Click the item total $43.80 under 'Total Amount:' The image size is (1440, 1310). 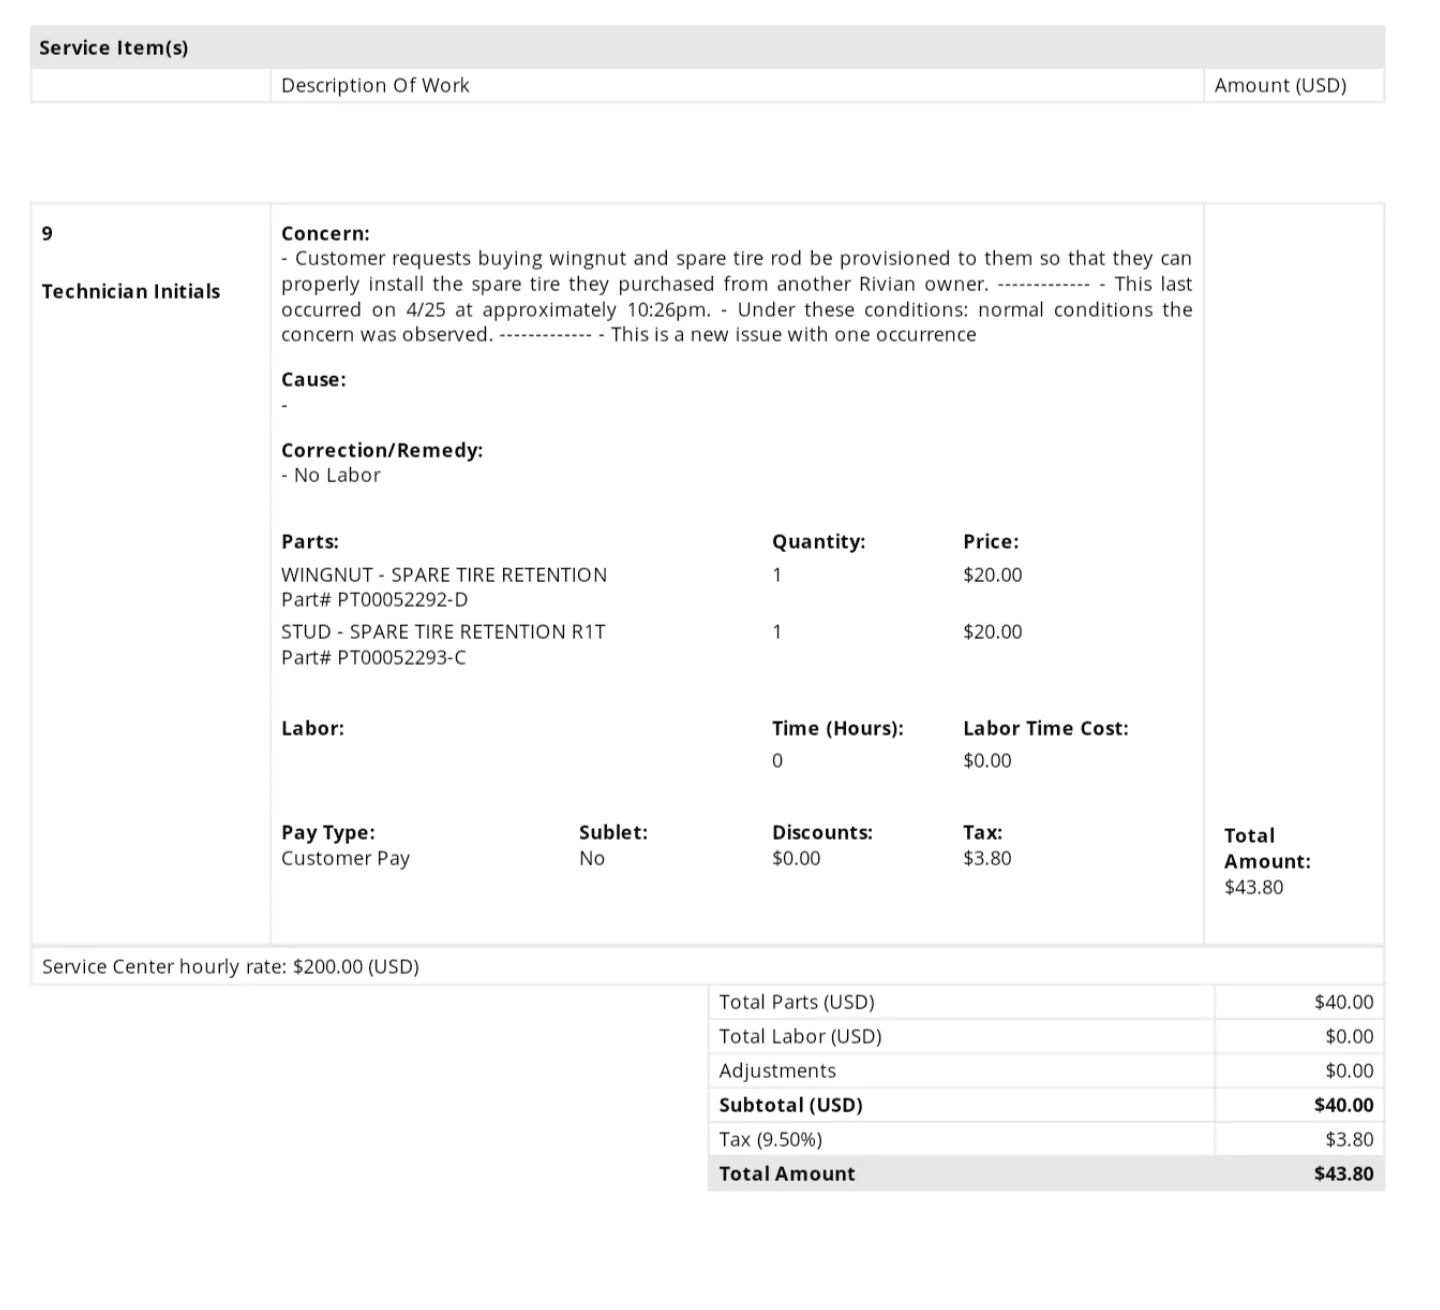[1253, 887]
